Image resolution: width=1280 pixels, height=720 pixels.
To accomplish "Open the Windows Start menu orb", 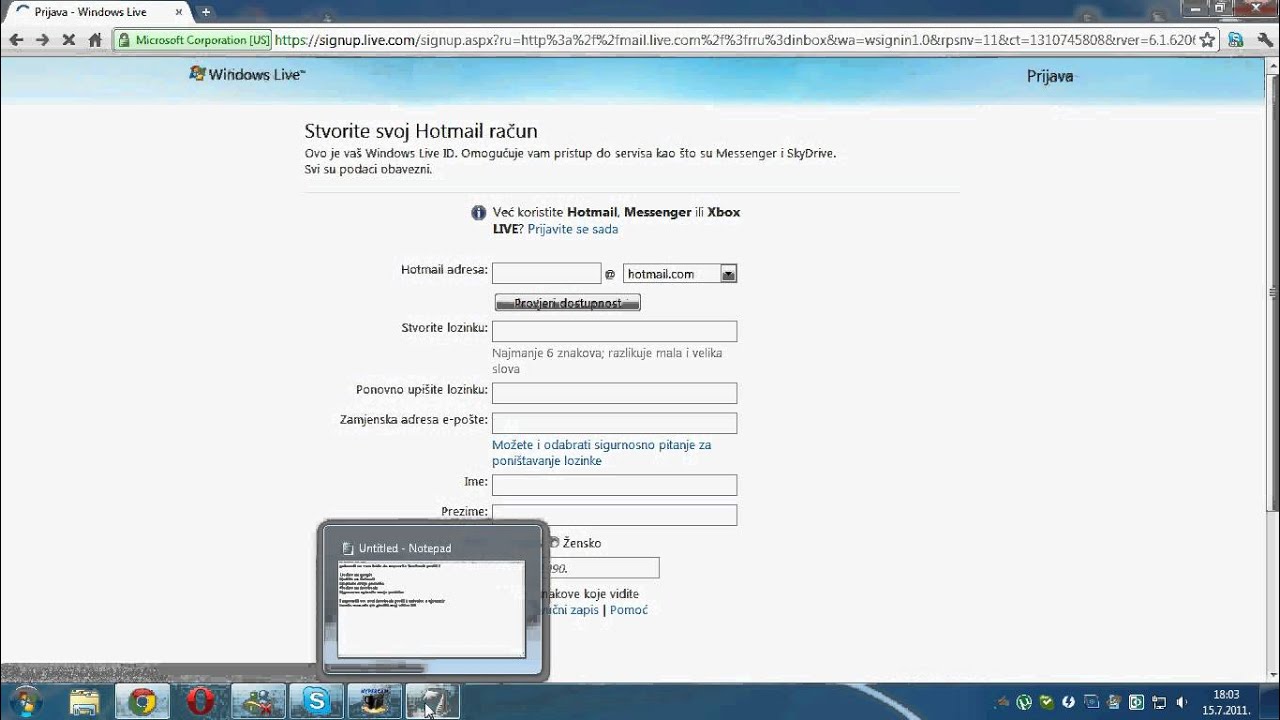I will point(24,701).
